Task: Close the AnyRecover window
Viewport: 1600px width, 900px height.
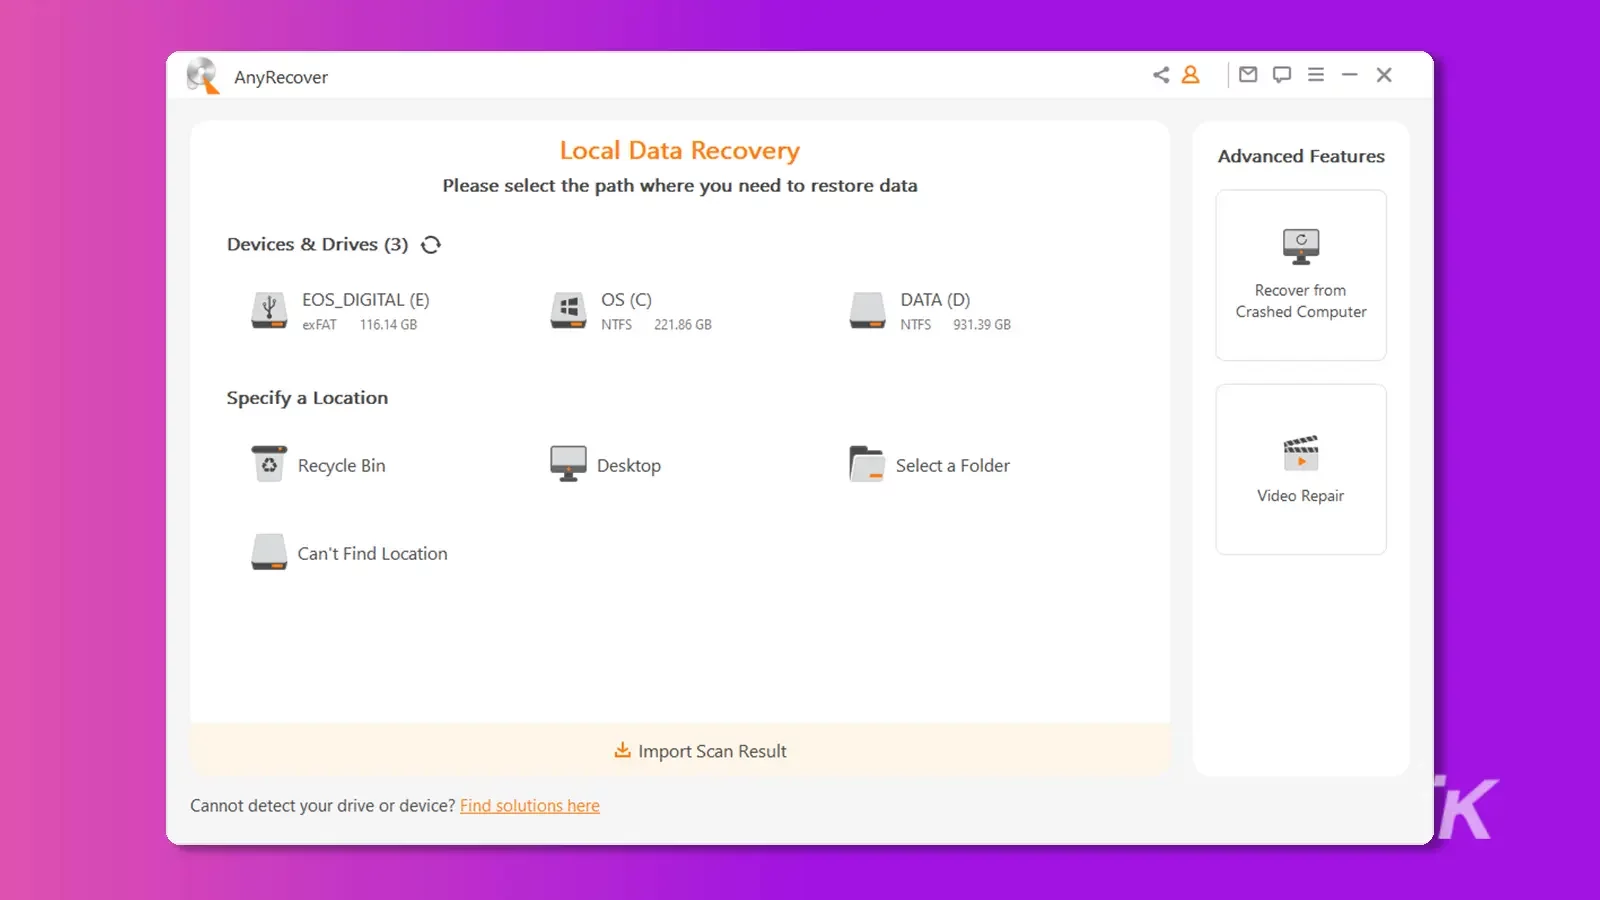Action: coord(1384,75)
